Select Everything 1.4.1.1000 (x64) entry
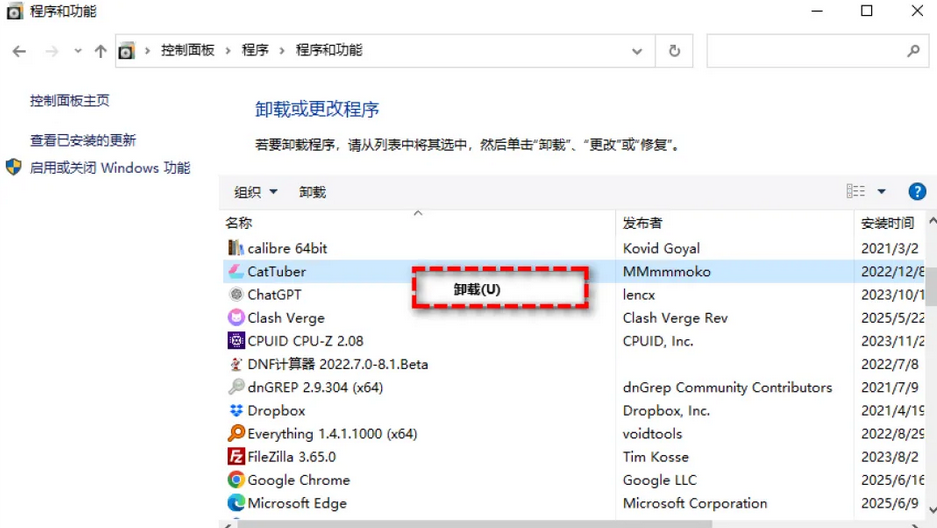937x528 pixels. 332,434
